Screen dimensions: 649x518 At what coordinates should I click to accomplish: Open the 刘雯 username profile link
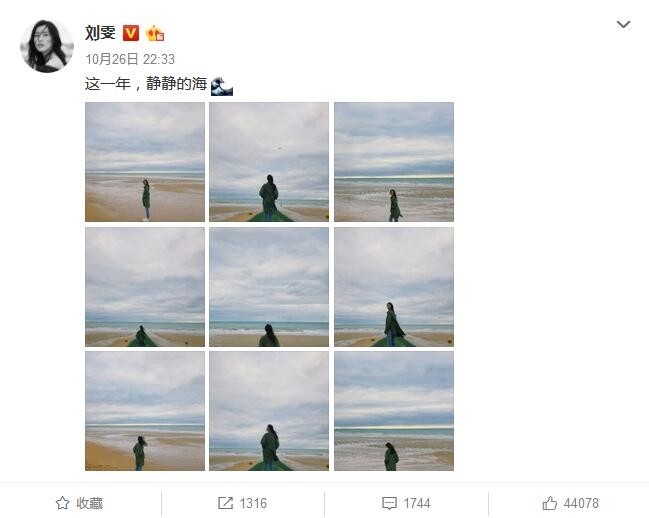click(x=100, y=33)
